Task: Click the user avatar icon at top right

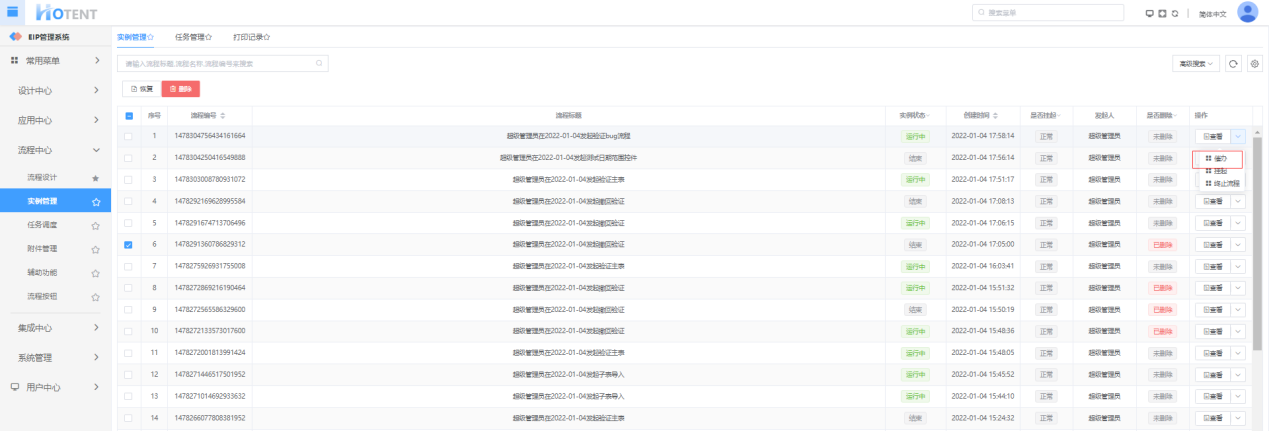Action: pyautogui.click(x=1247, y=12)
